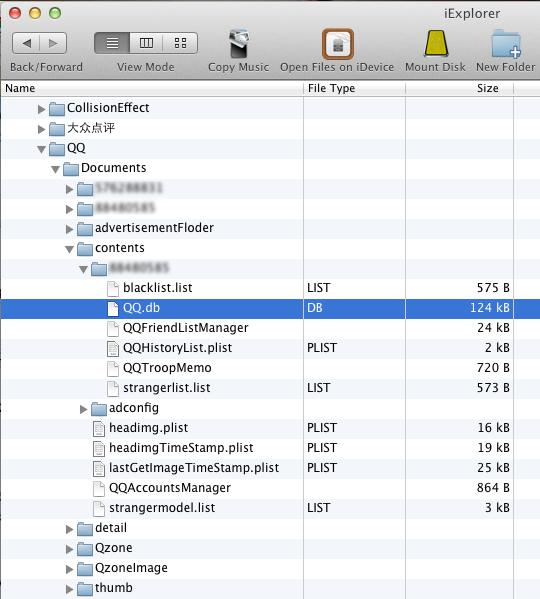Image resolution: width=540 pixels, height=599 pixels.
Task: Sort by the File Type column header
Action: click(354, 88)
